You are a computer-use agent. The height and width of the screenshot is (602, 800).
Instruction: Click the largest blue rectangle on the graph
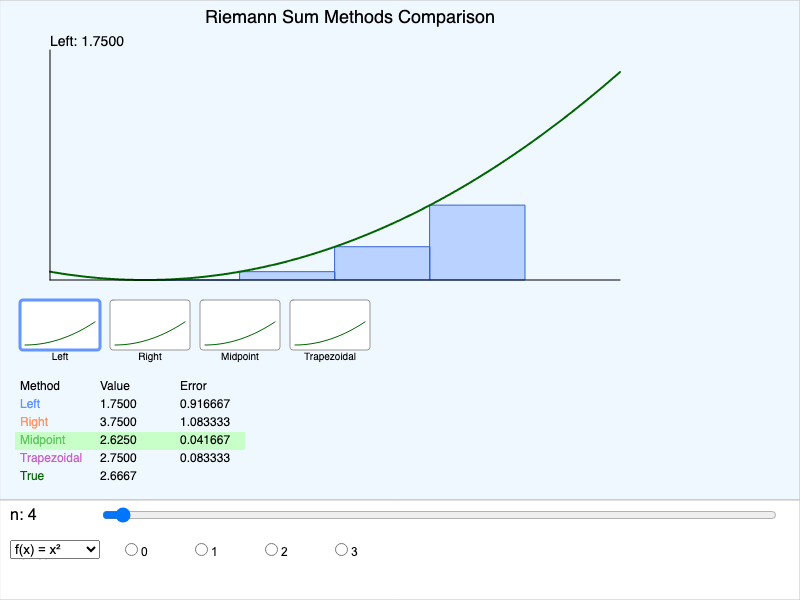[x=476, y=240]
